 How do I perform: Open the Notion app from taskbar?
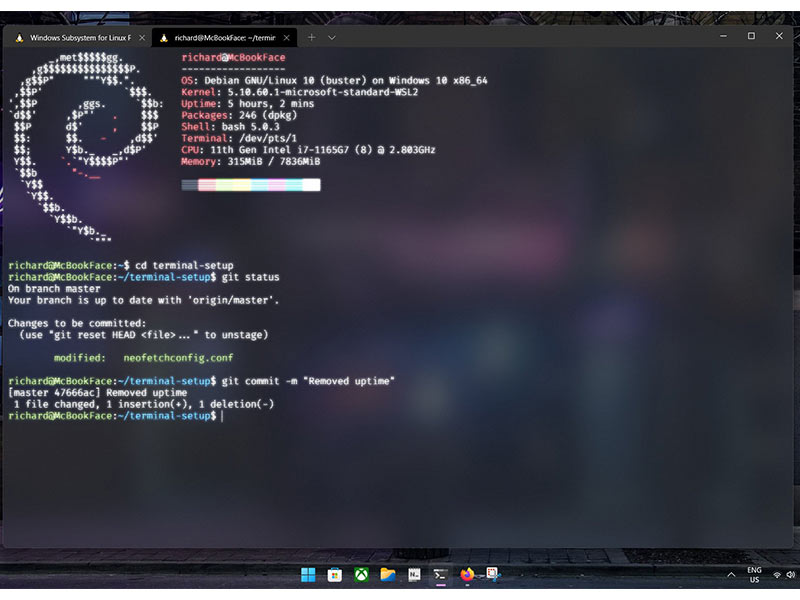tap(414, 575)
